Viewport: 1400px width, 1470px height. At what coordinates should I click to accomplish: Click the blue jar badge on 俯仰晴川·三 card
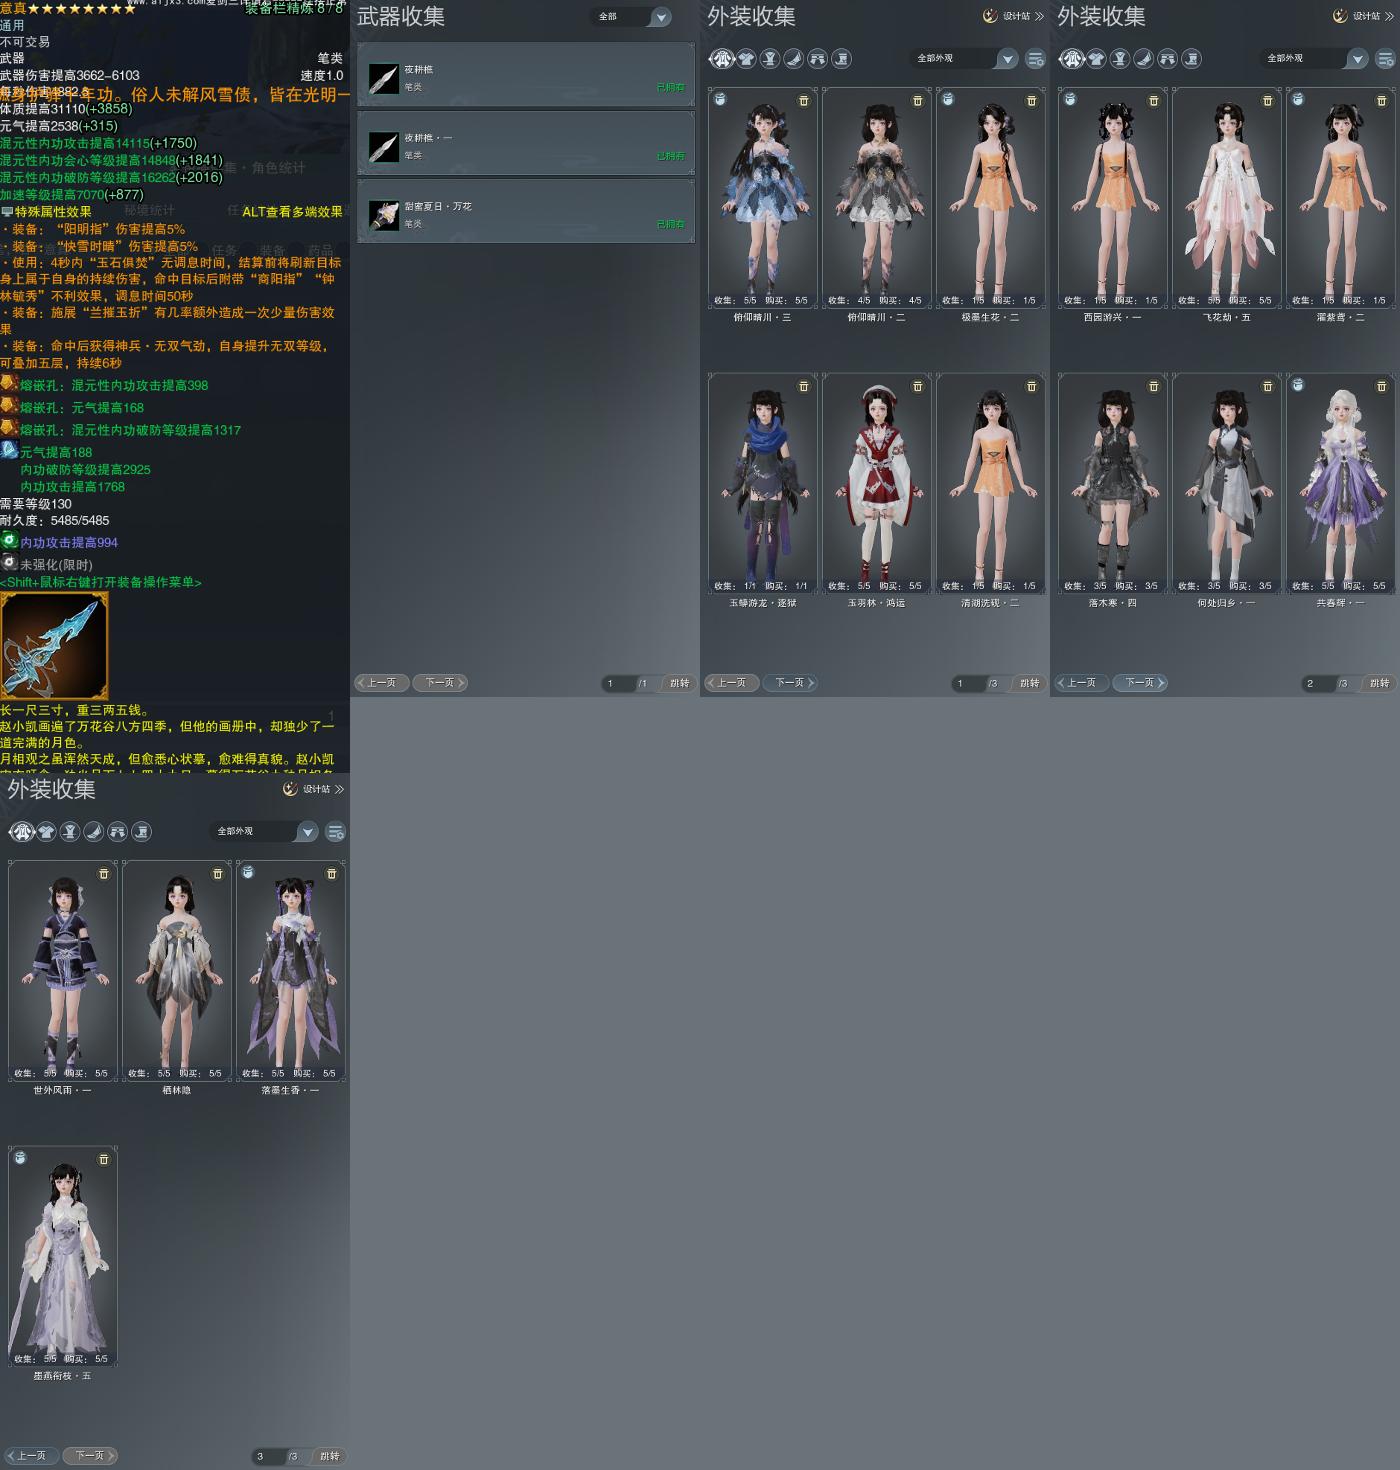[720, 99]
